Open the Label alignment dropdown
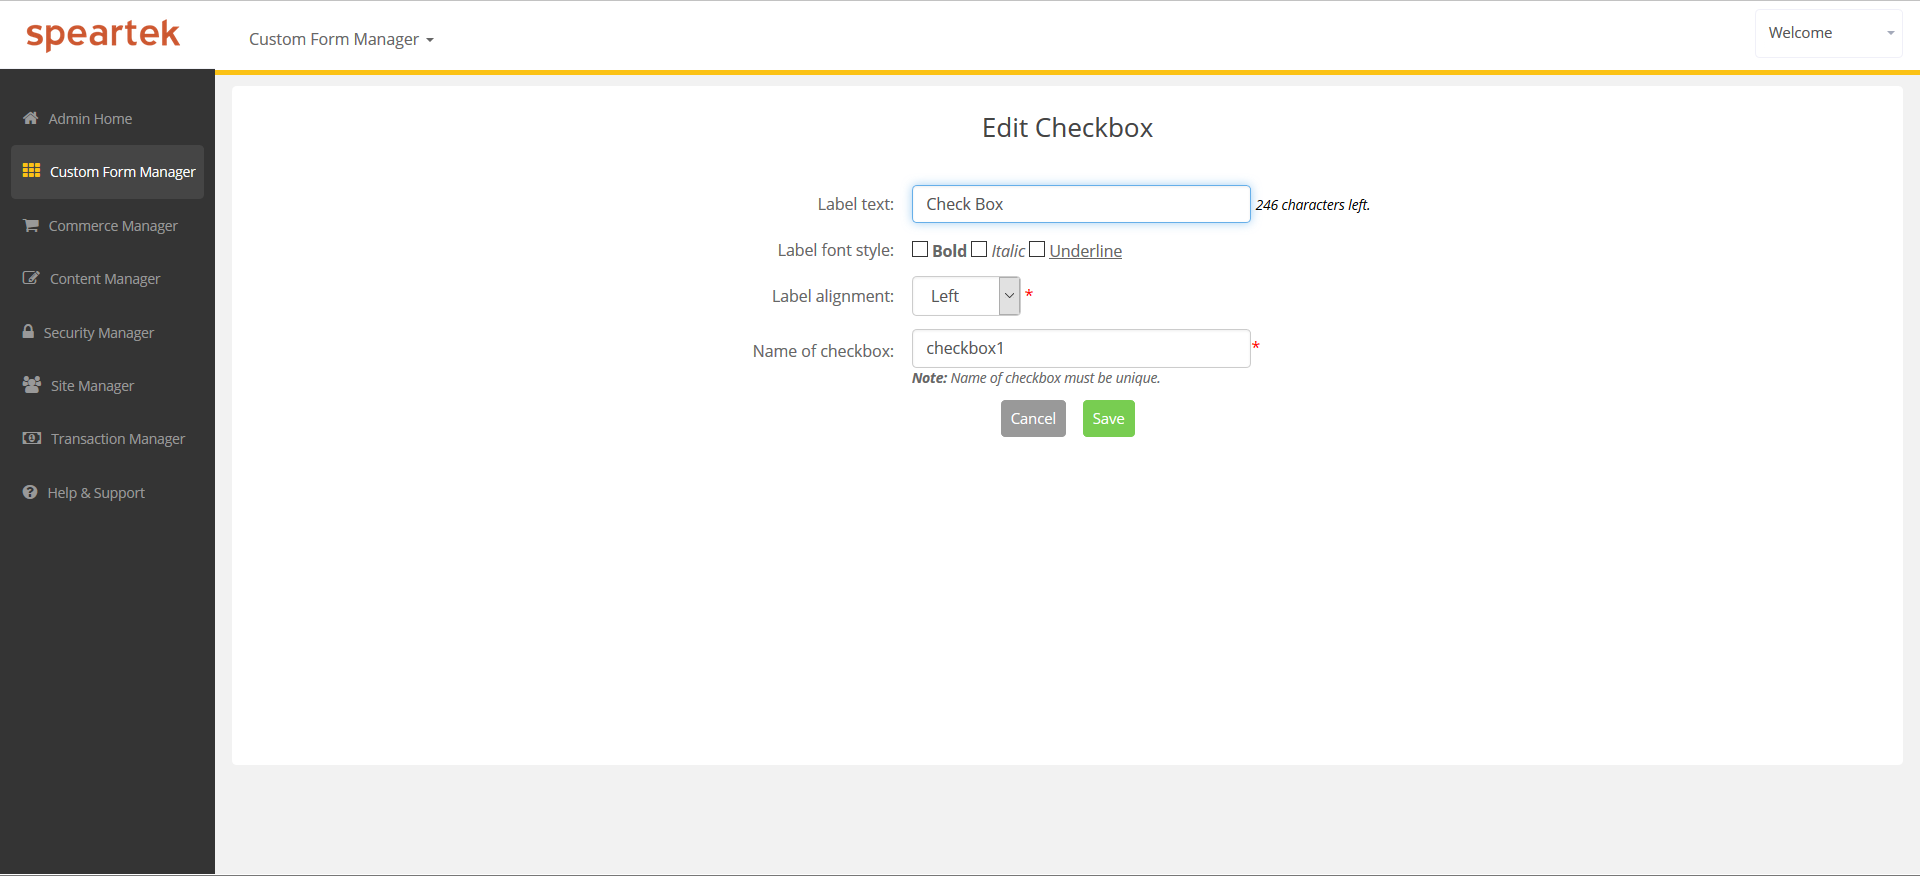 (x=966, y=296)
